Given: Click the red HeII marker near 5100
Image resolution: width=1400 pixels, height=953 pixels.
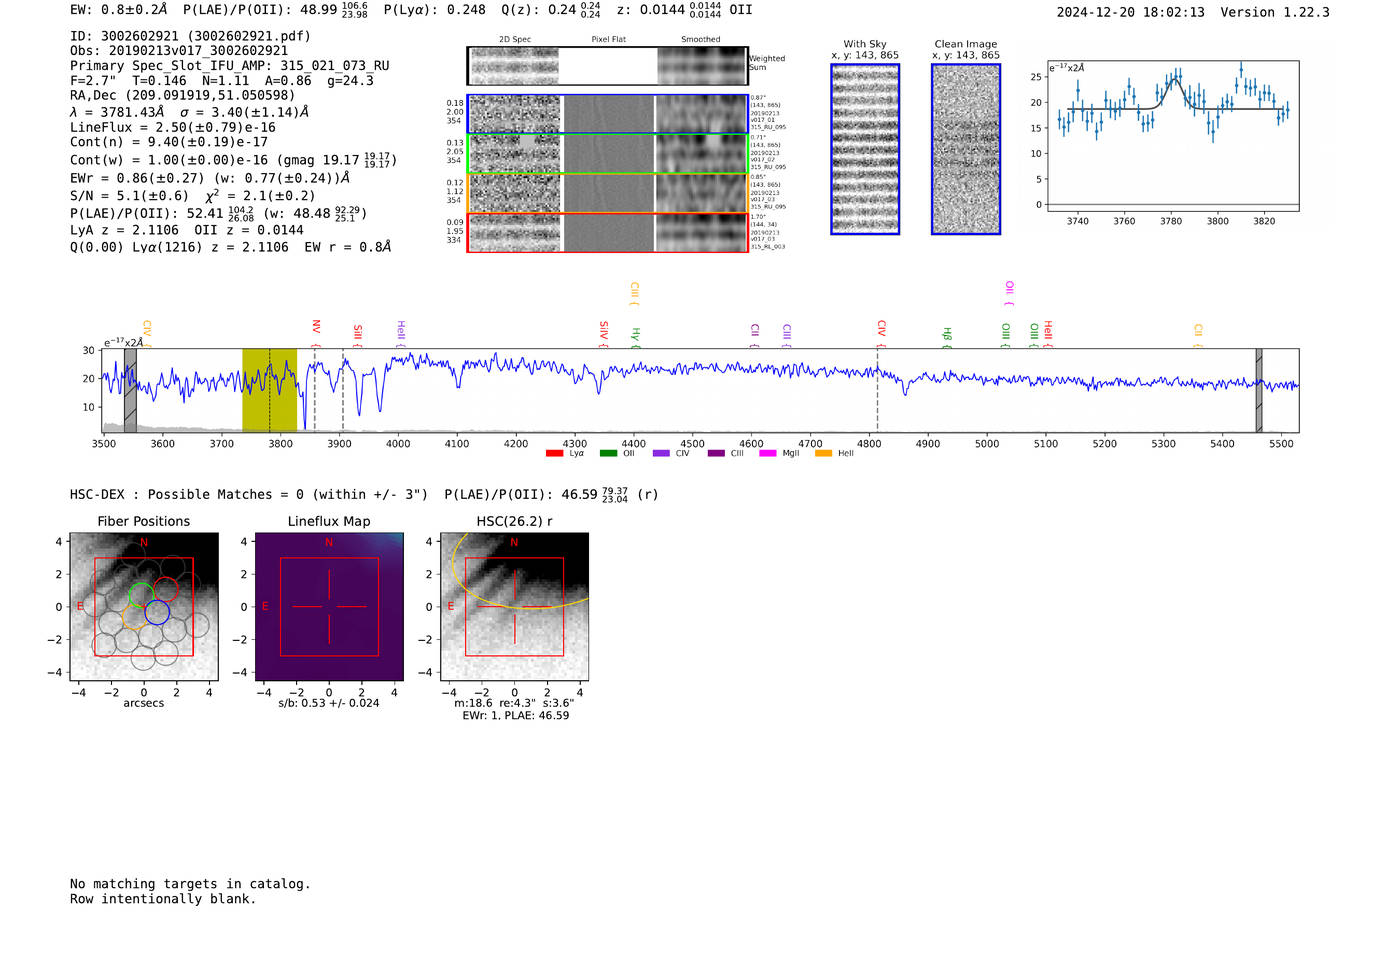Looking at the screenshot, I should click(x=1048, y=333).
